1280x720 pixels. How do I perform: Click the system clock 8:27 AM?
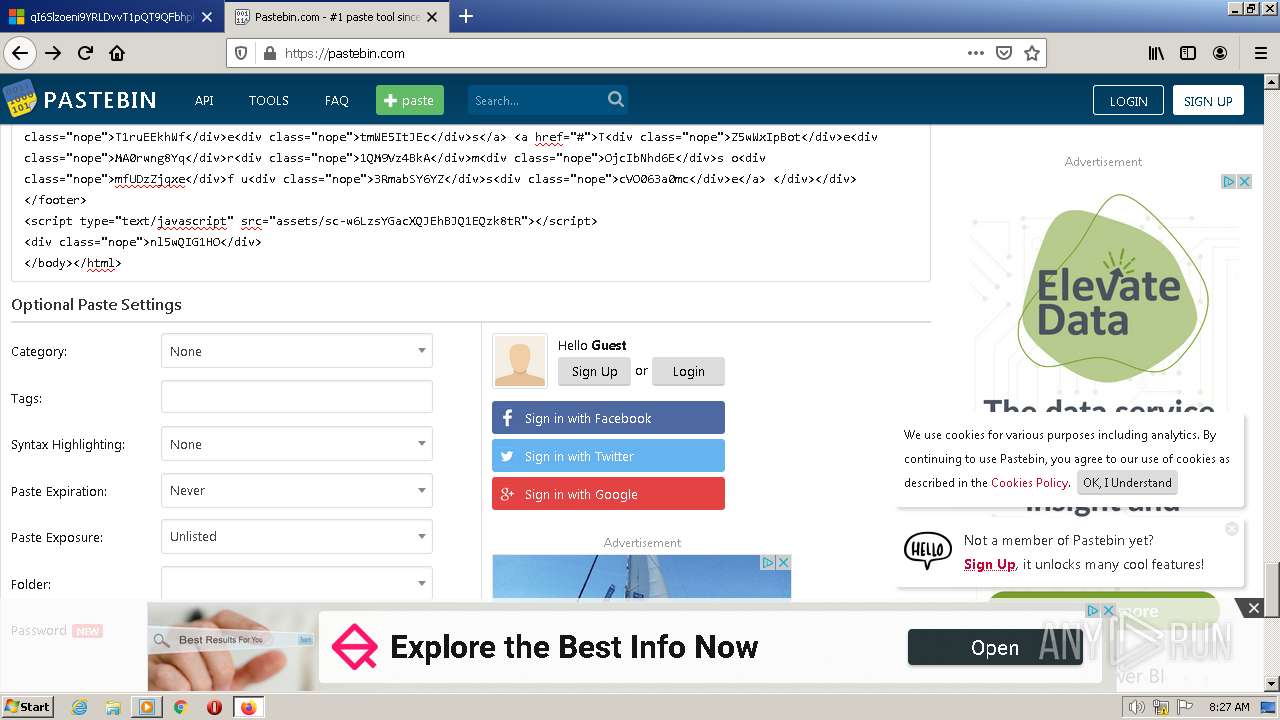[1229, 707]
